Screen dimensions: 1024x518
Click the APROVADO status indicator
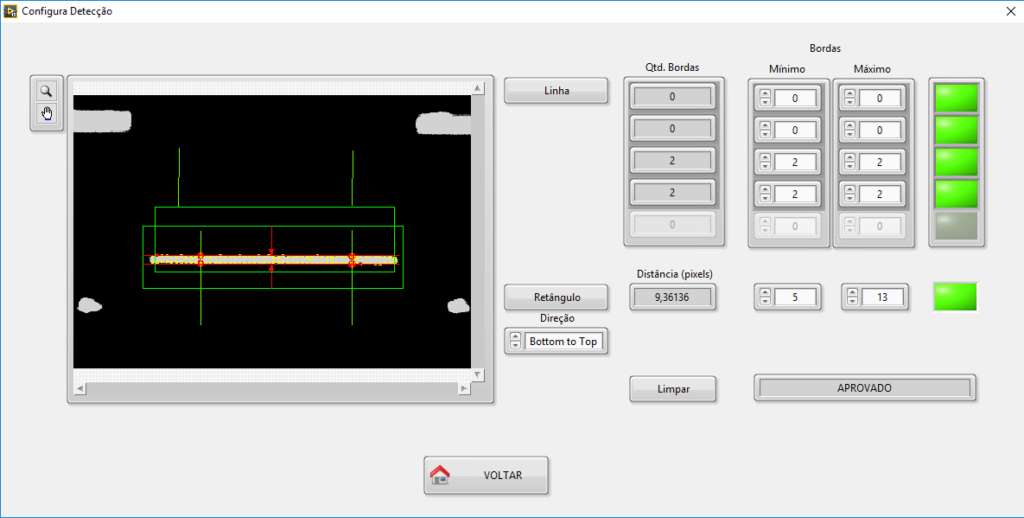tap(865, 388)
